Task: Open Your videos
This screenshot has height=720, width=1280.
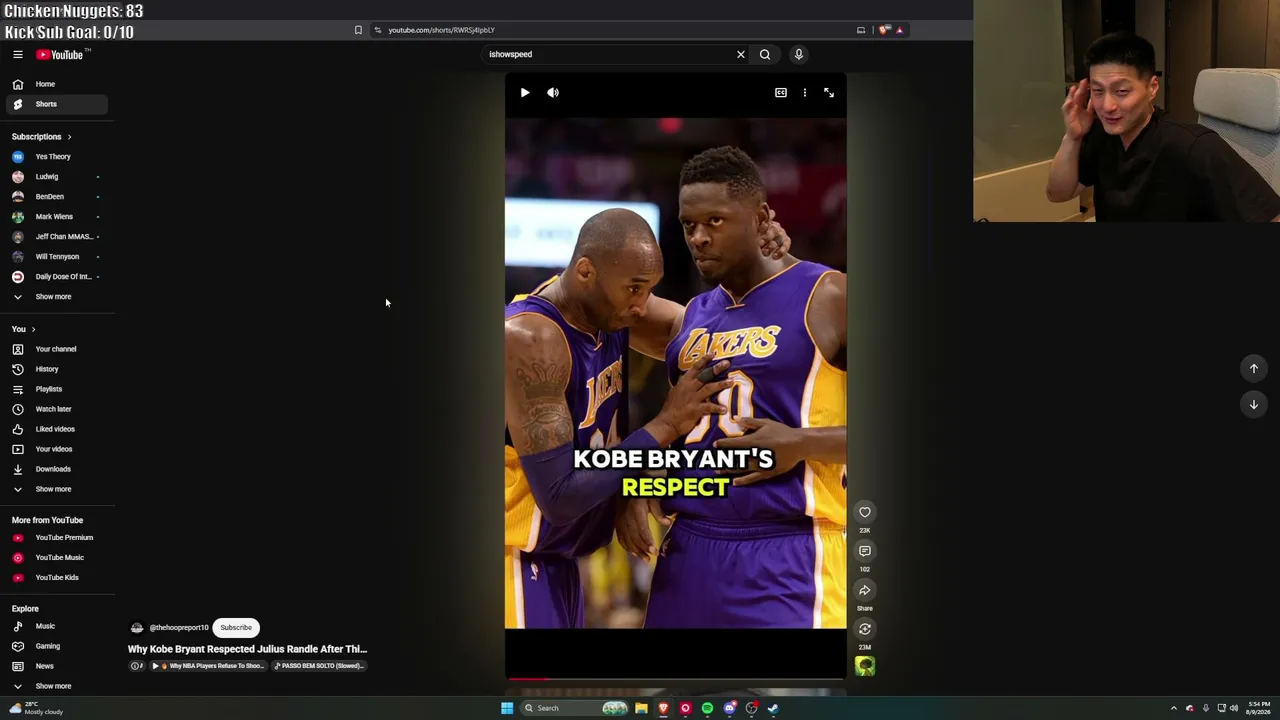Action: point(57,449)
